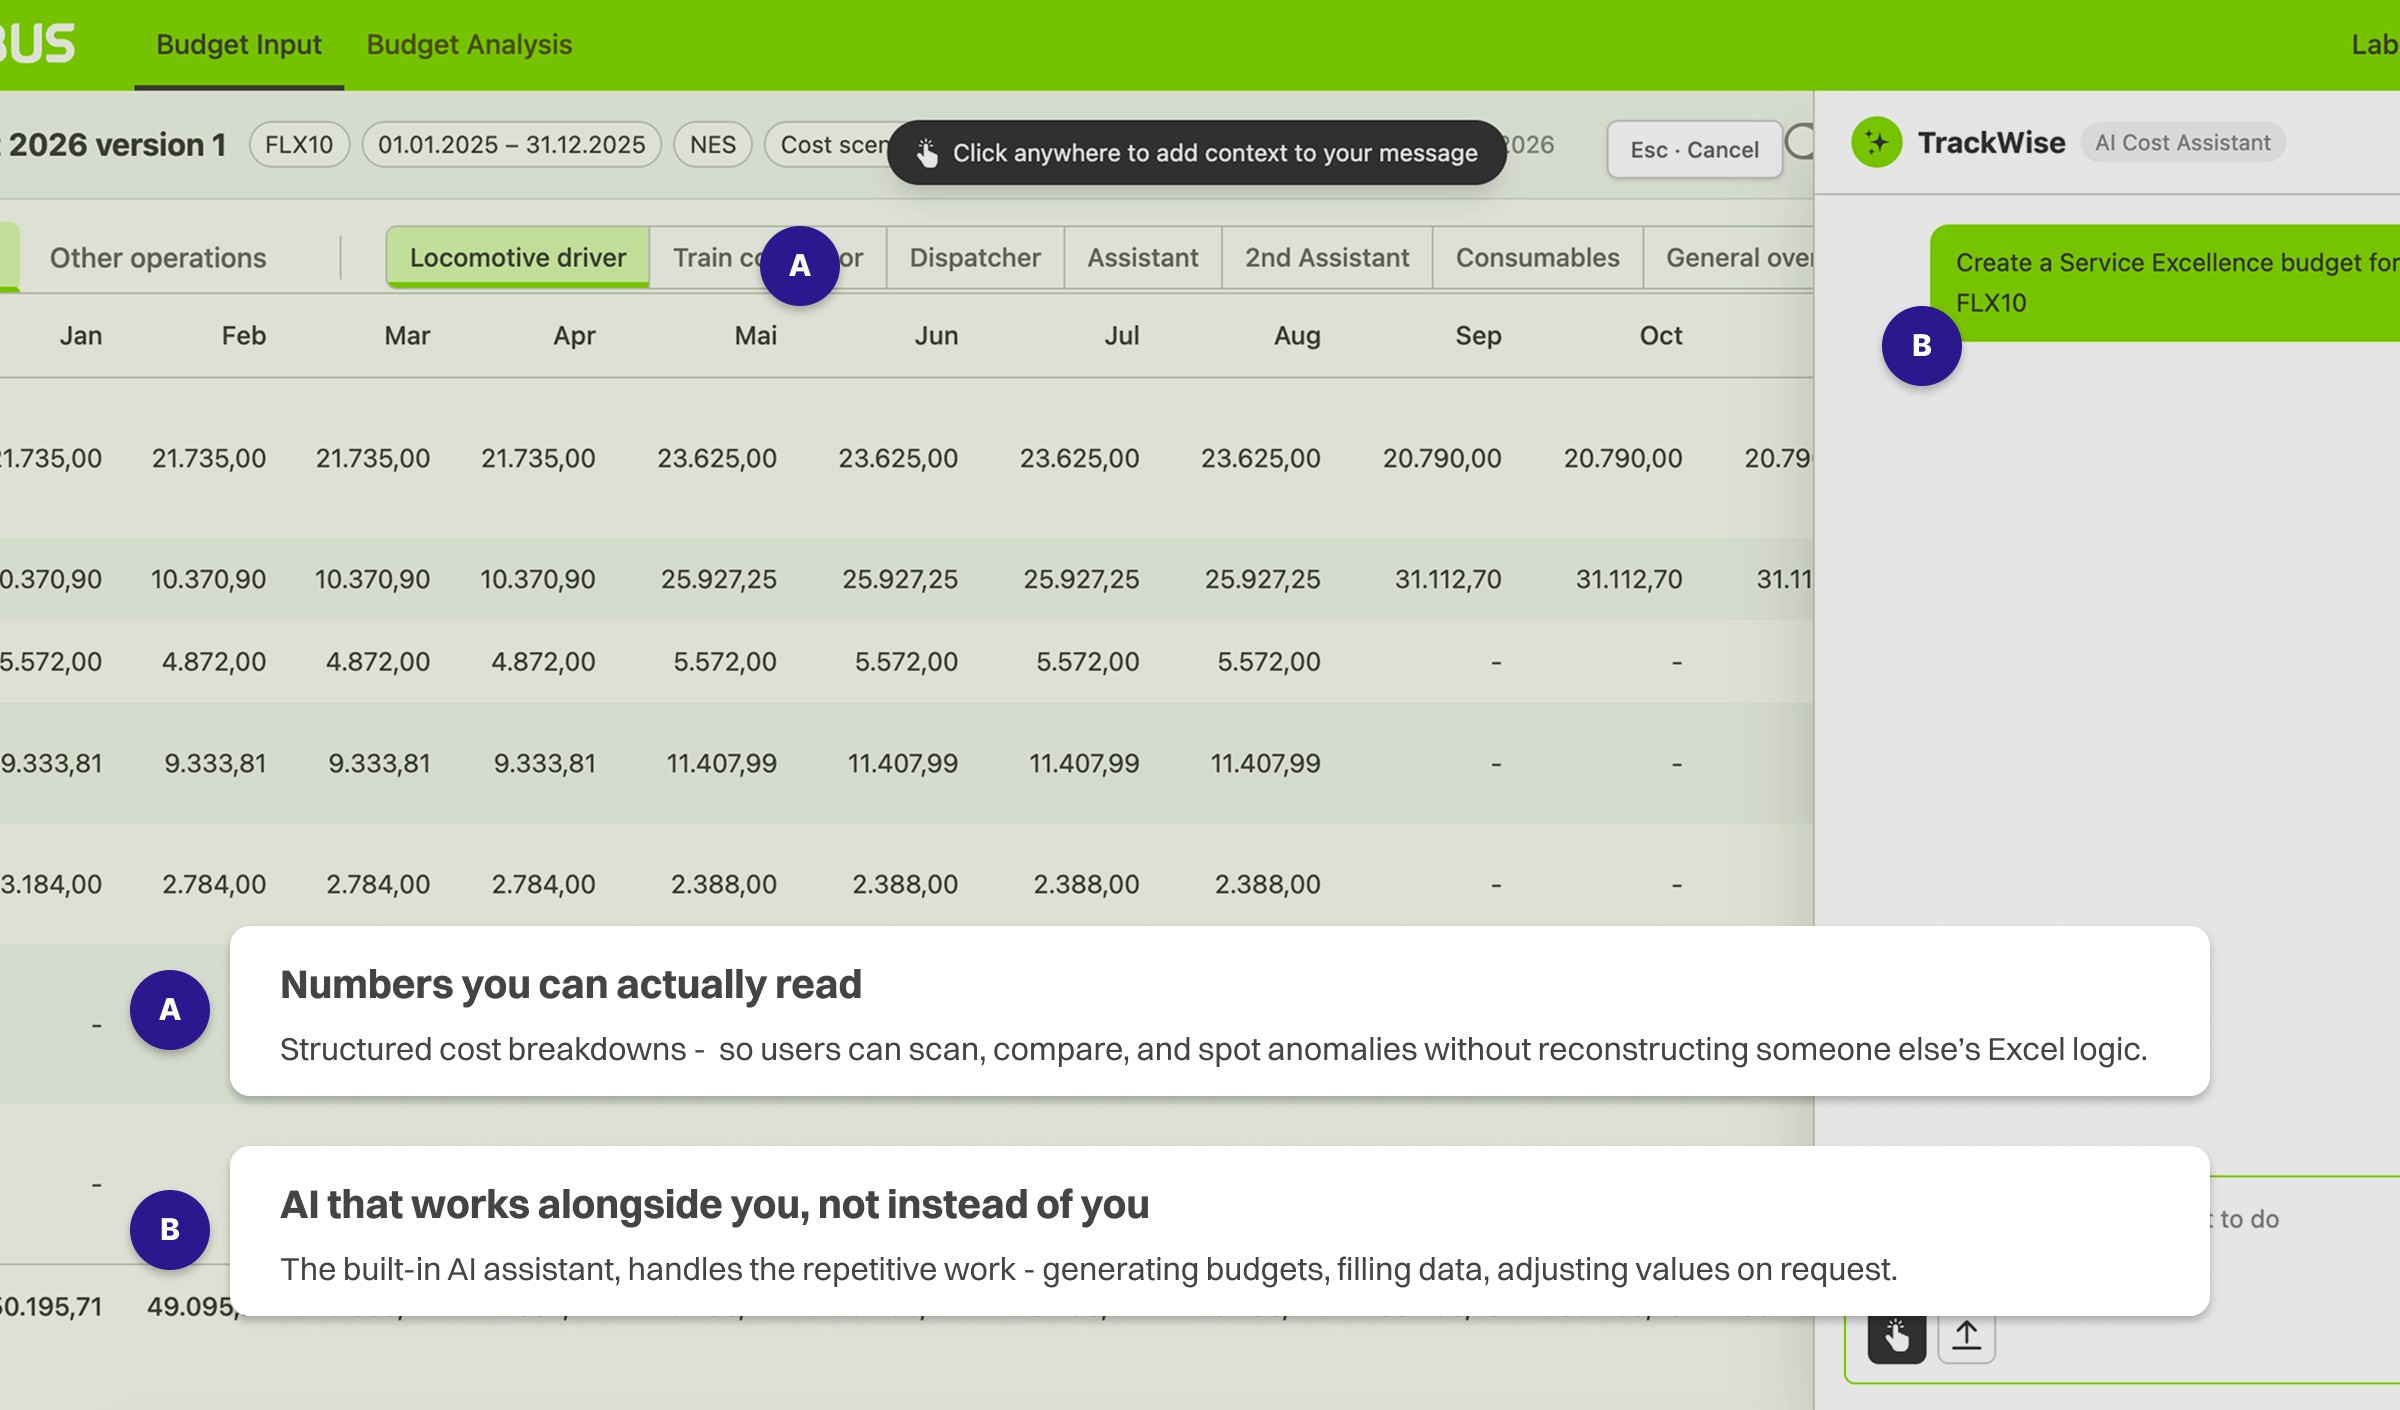Screen dimensions: 2400x1410
Task: Click blue marker B near chat message
Action: coord(1921,345)
